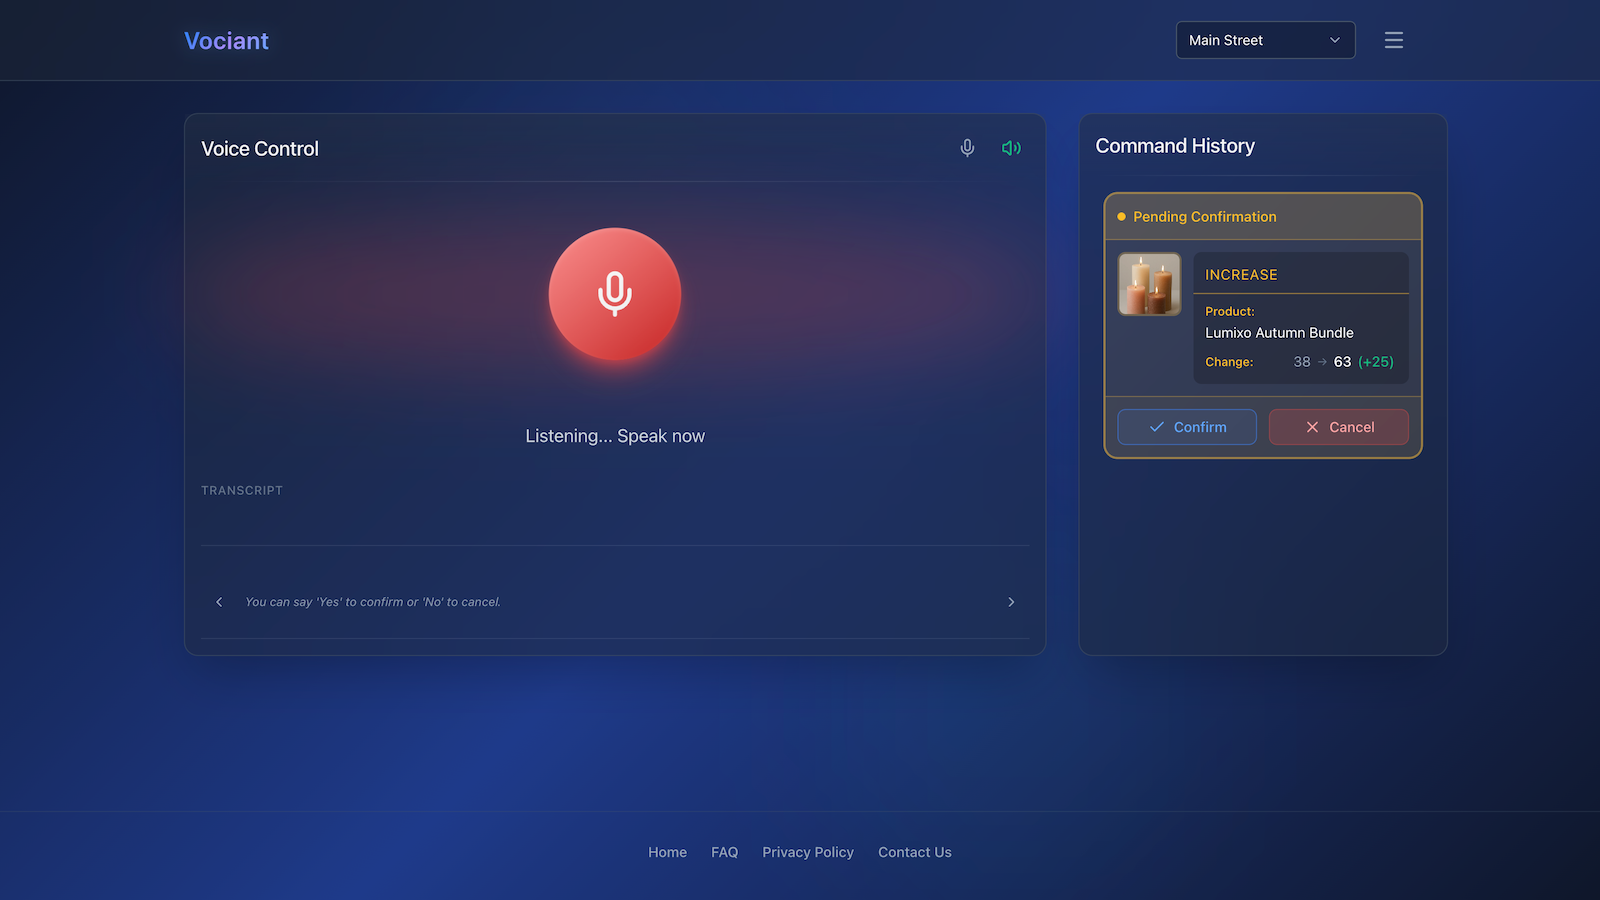Click the X icon inside Cancel button
Viewport: 1600px width, 900px height.
pos(1313,427)
